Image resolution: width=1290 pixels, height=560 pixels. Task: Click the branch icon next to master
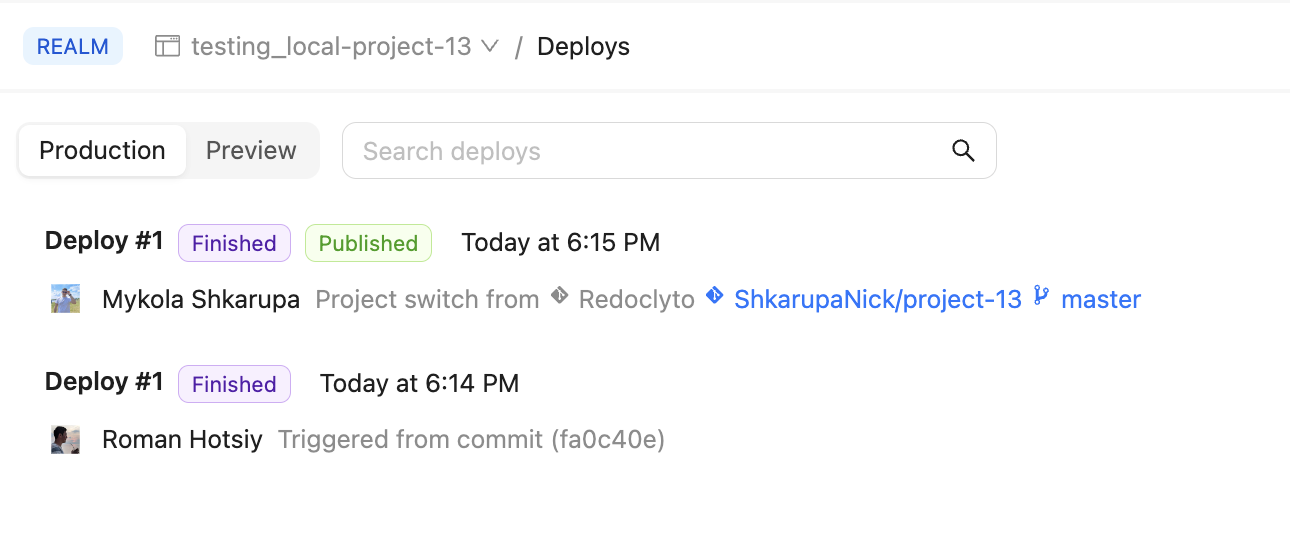(1041, 297)
